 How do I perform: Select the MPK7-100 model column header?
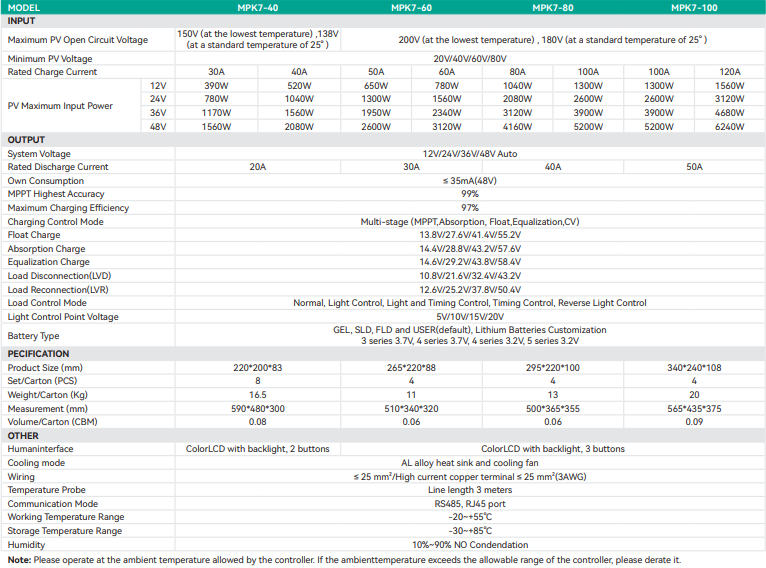(x=694, y=8)
